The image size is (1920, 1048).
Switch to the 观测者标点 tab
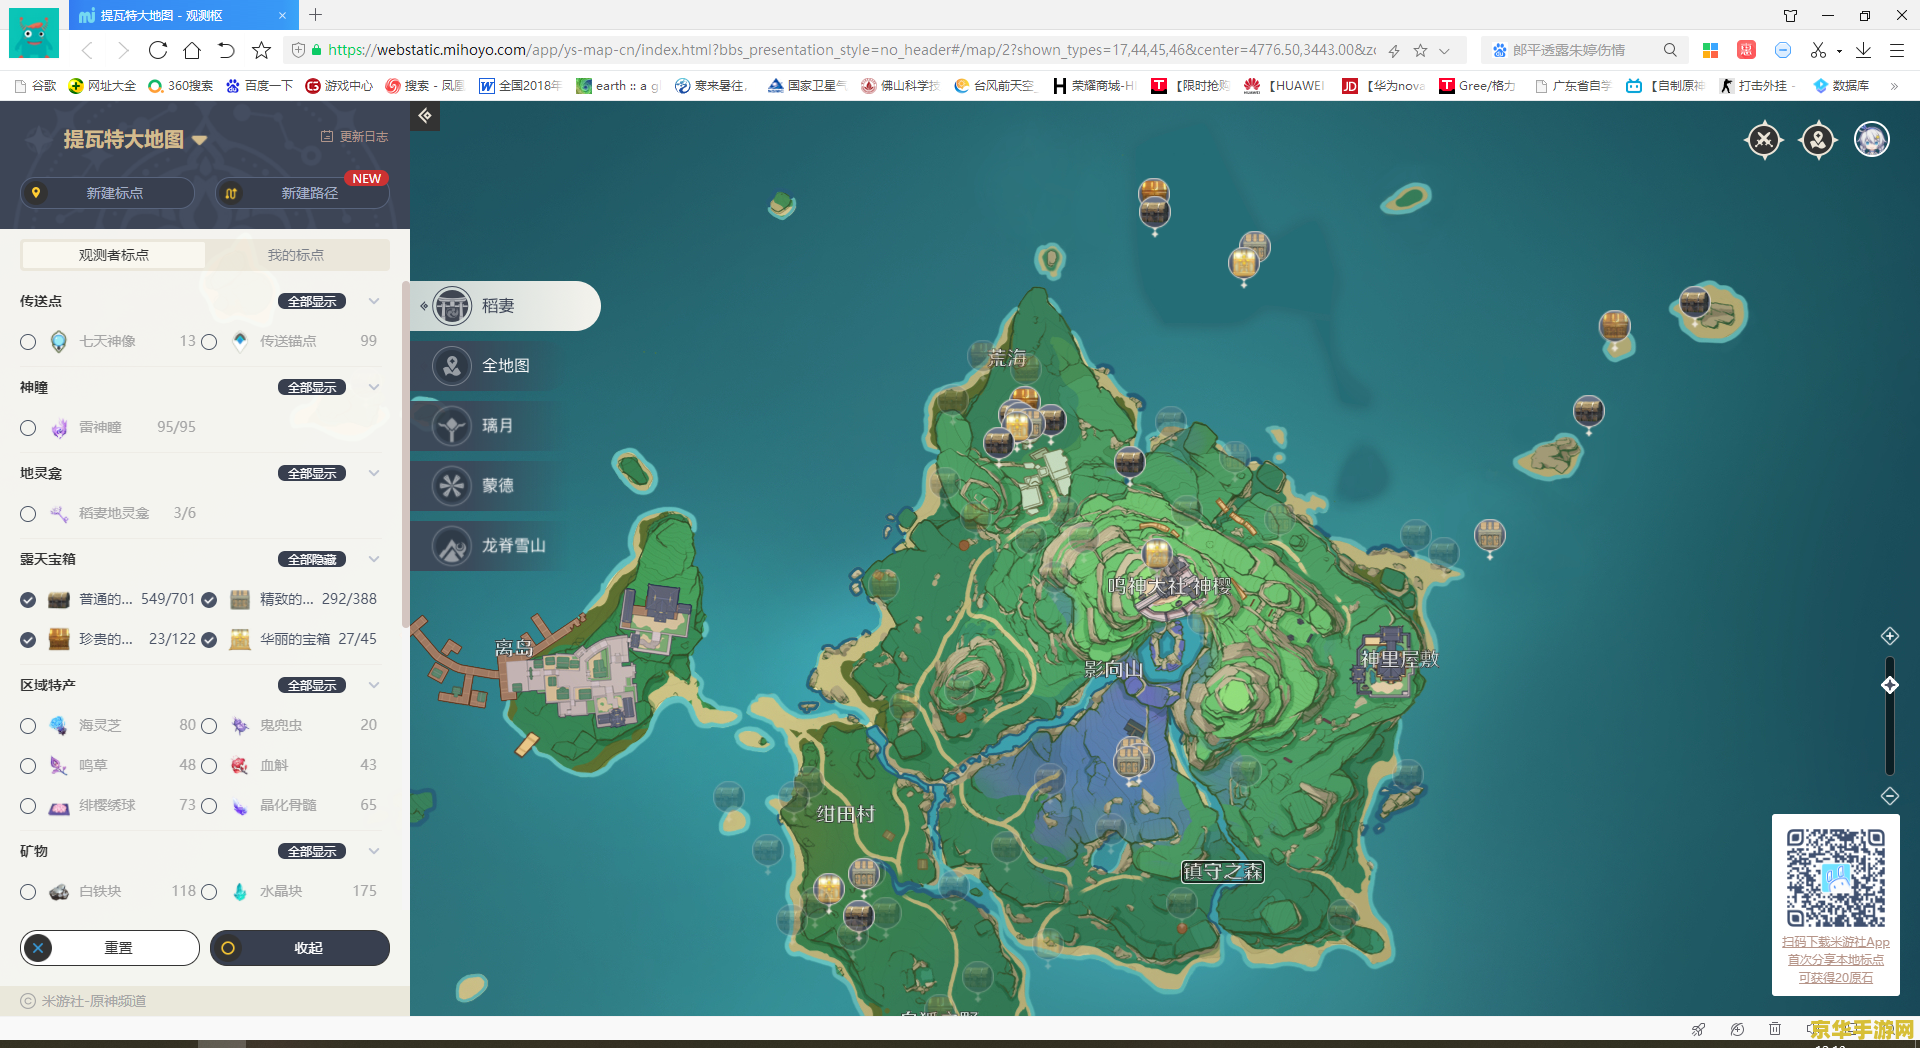(113, 255)
